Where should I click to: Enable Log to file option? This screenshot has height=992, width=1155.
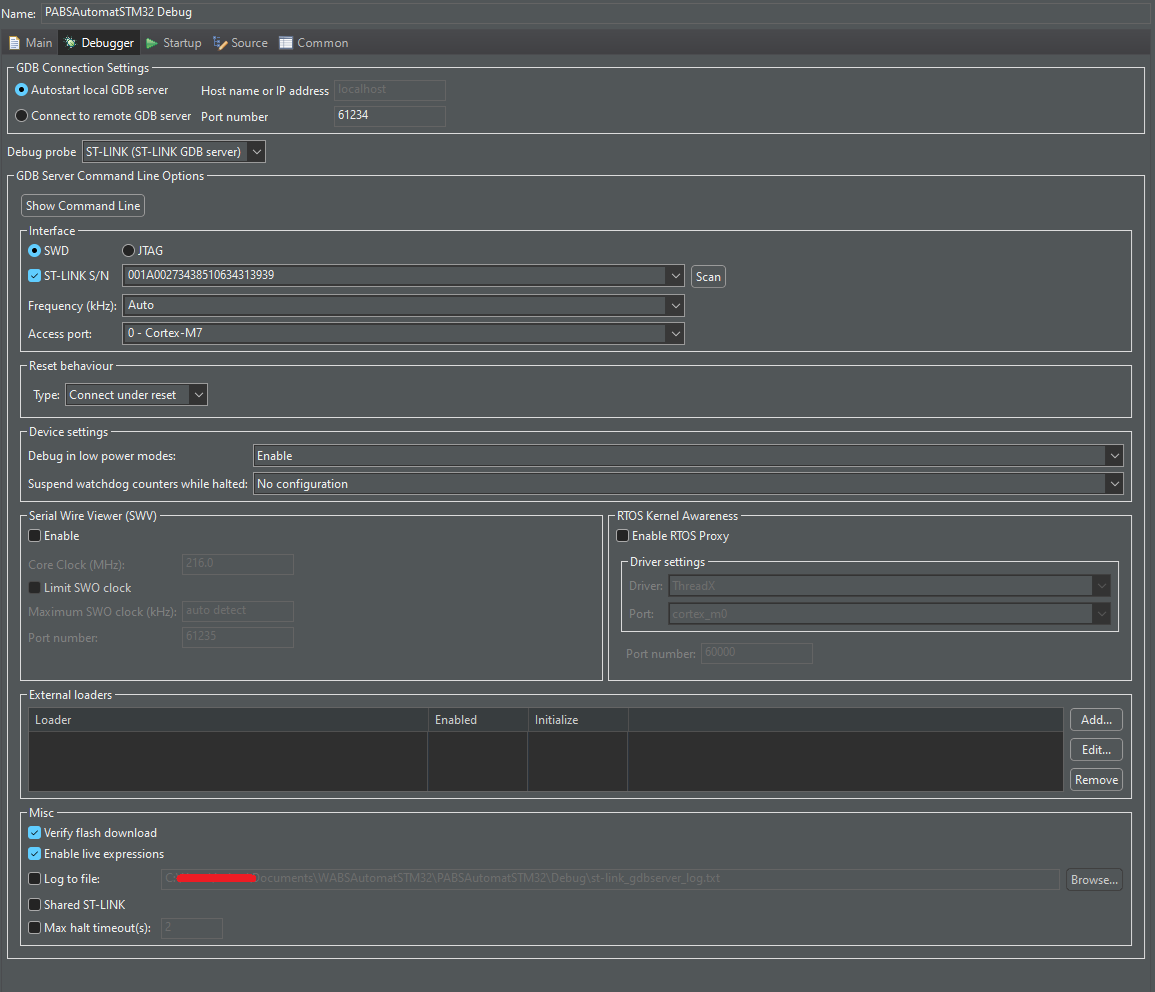pos(34,878)
